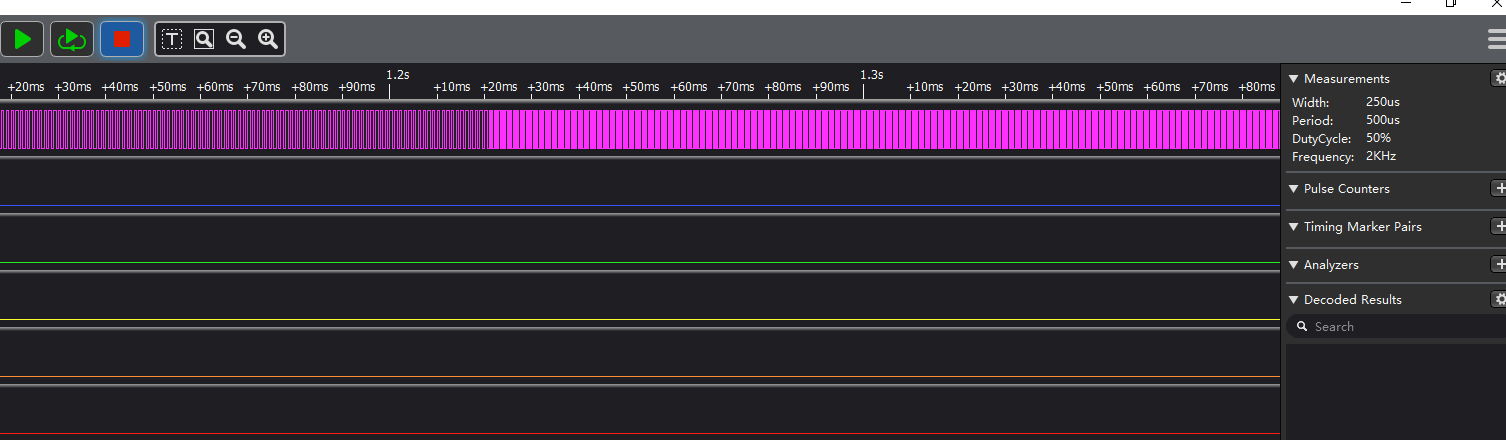The image size is (1506, 440).
Task: Collapse the Pulse Counters section
Action: coord(1294,189)
